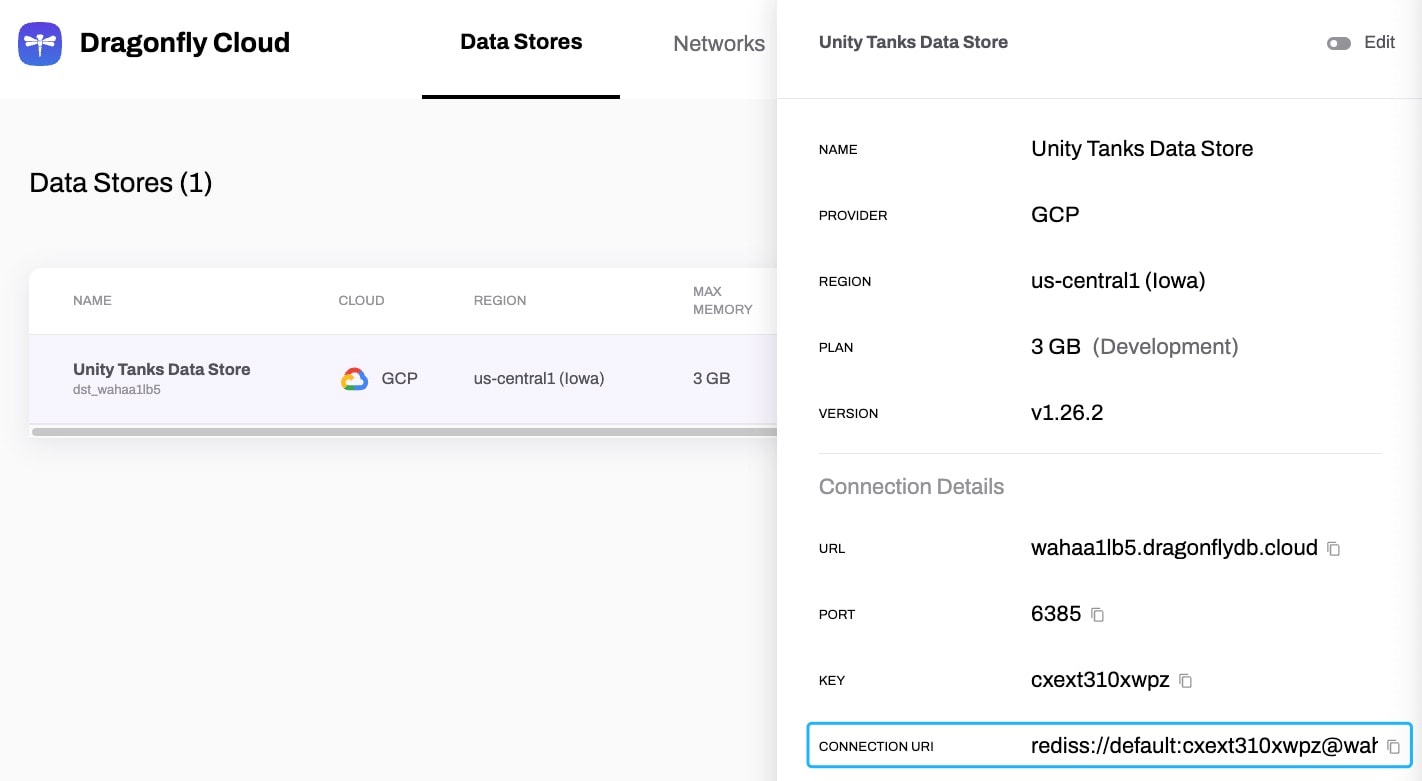
Task: Click the Dragonfly Cloud title
Action: point(185,43)
